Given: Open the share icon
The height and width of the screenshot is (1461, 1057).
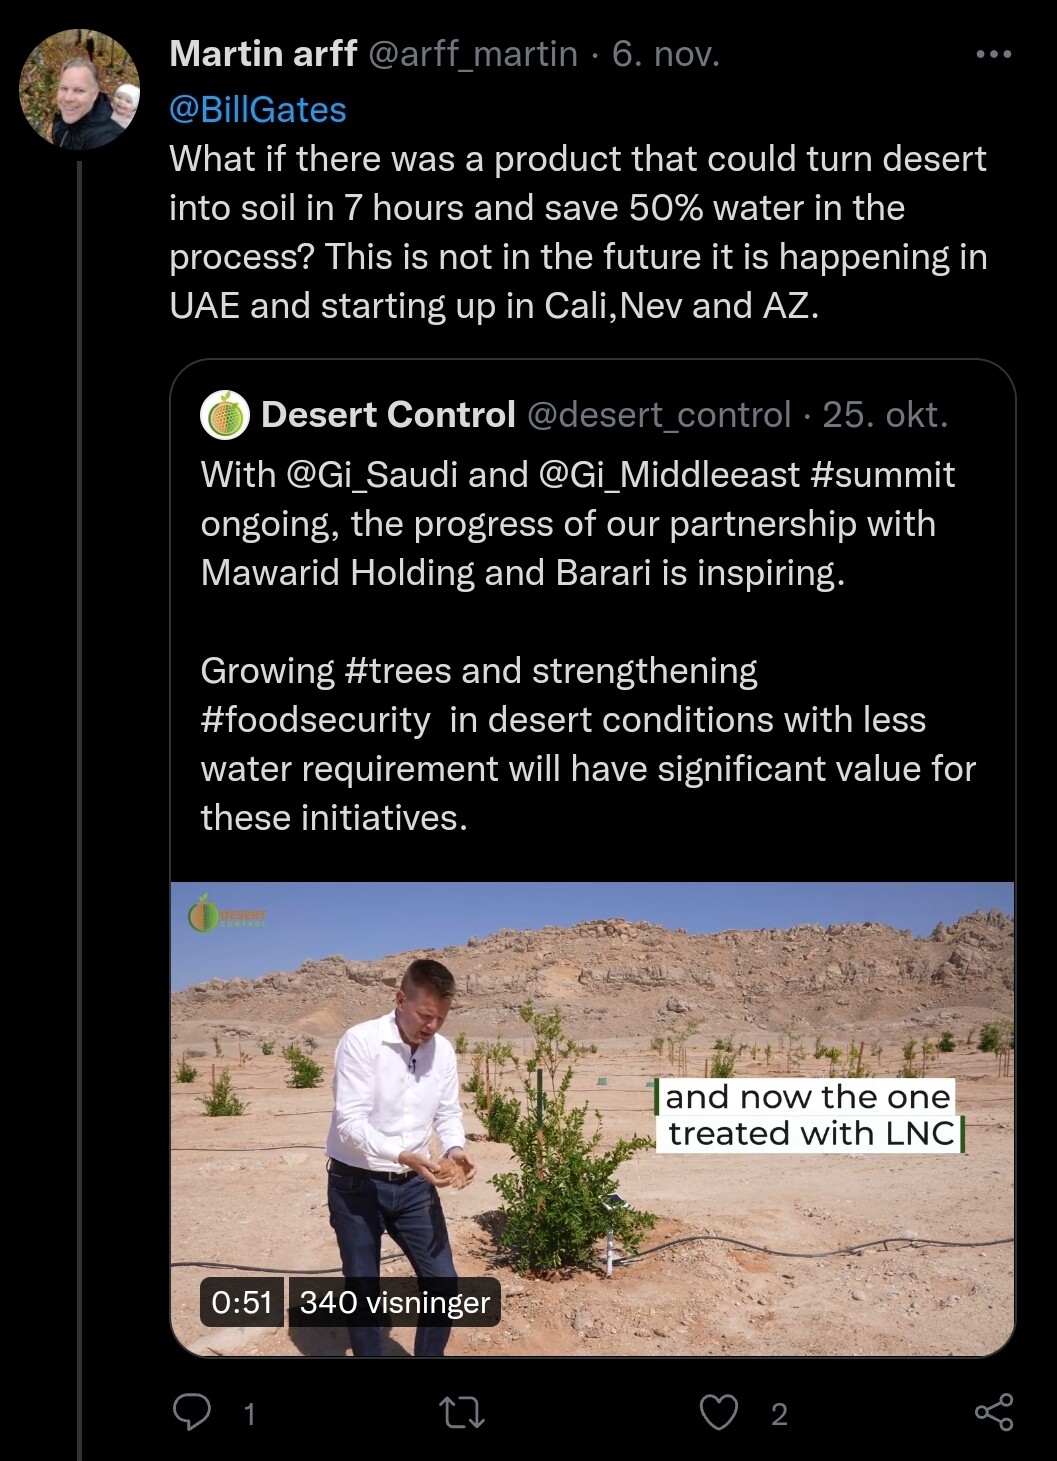Looking at the screenshot, I should (x=994, y=1412).
